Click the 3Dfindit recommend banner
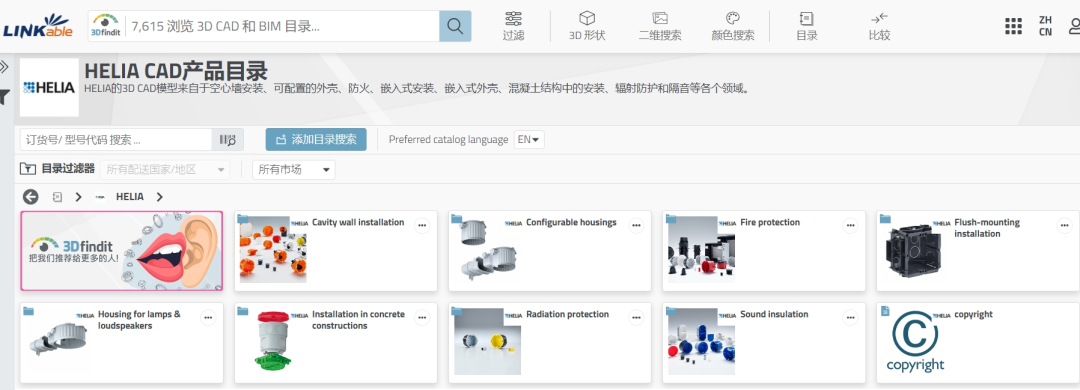This screenshot has height=390, width=1080. click(122, 251)
